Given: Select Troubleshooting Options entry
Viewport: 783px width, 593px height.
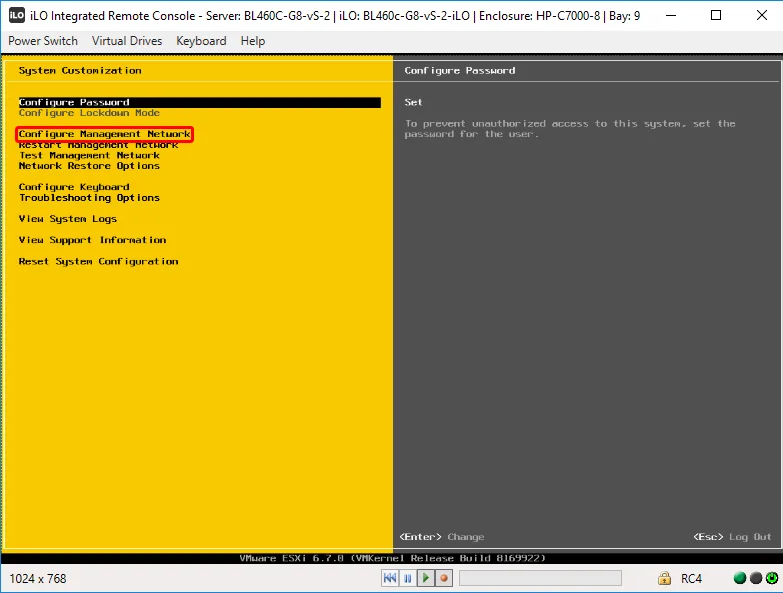Looking at the screenshot, I should click(89, 198).
